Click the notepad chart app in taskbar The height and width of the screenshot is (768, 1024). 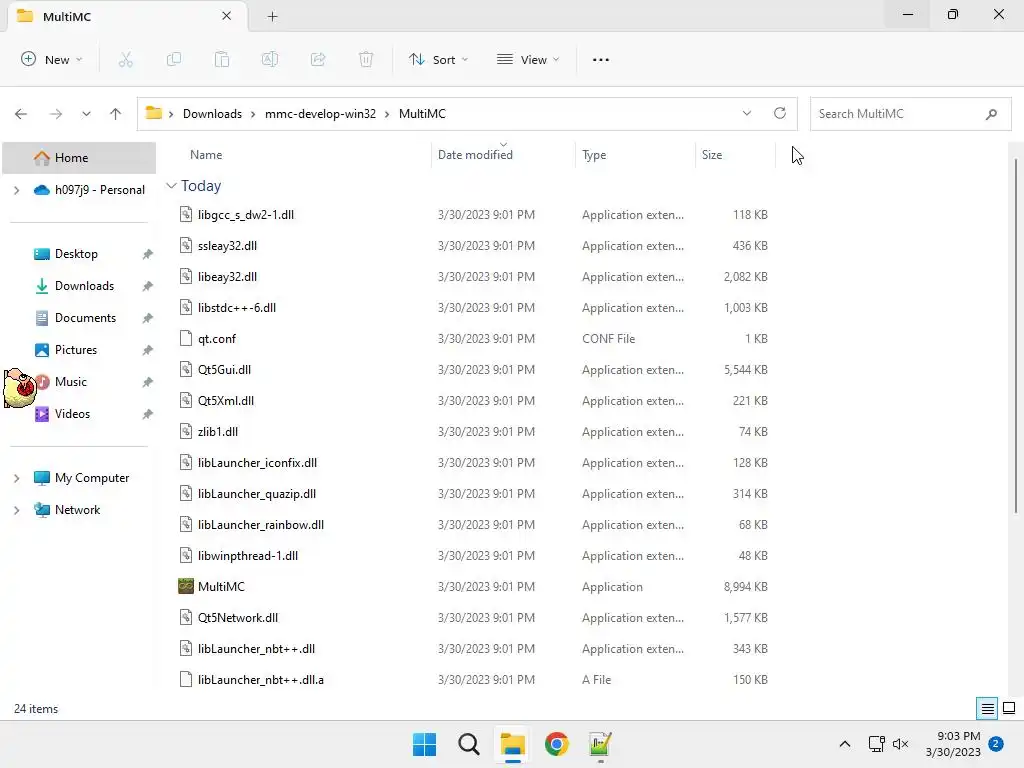click(x=600, y=744)
